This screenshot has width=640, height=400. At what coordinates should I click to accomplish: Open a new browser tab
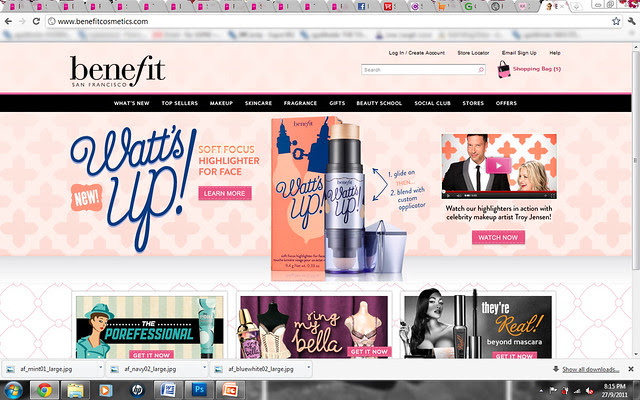point(576,7)
